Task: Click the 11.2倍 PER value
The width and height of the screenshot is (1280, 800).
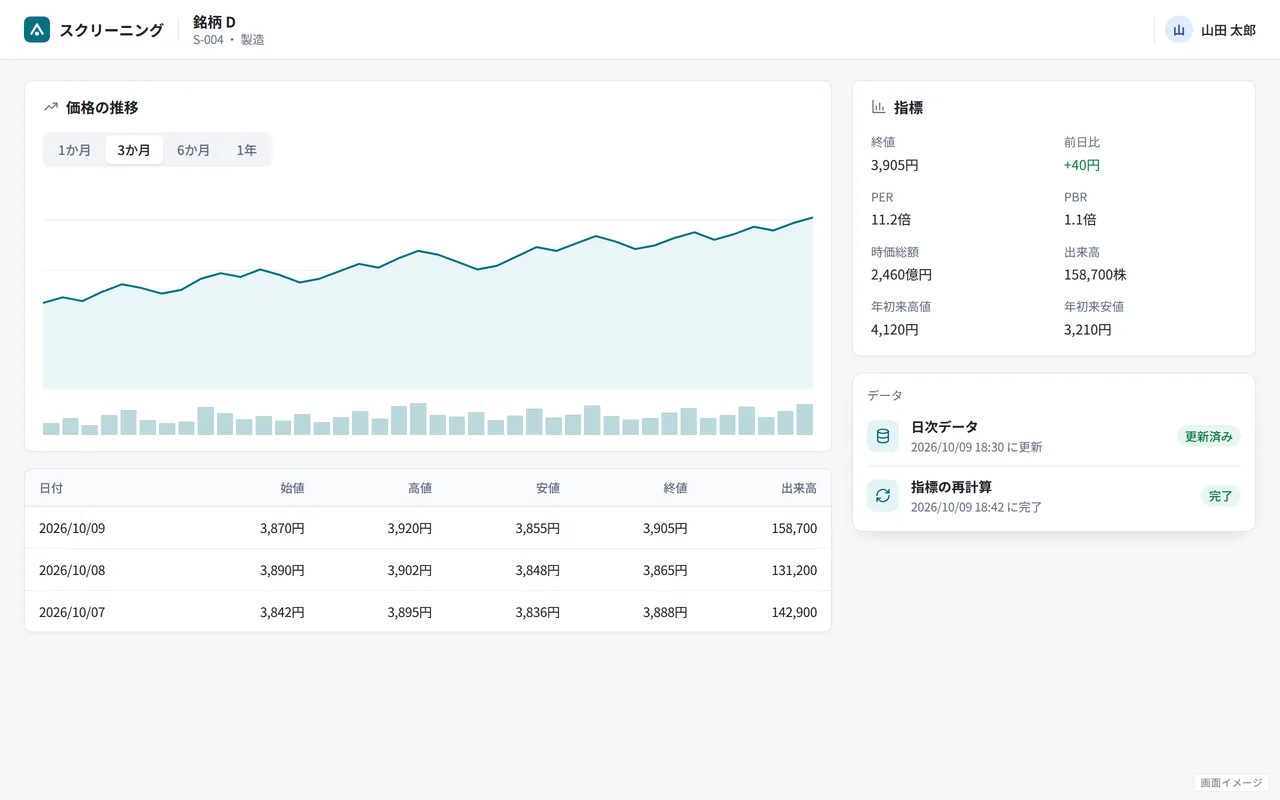Action: 891,220
